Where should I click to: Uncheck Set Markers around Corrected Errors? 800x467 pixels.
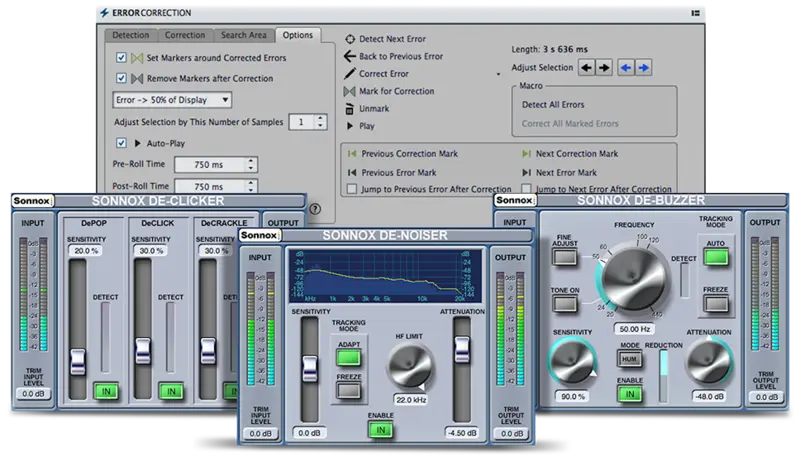pyautogui.click(x=121, y=58)
